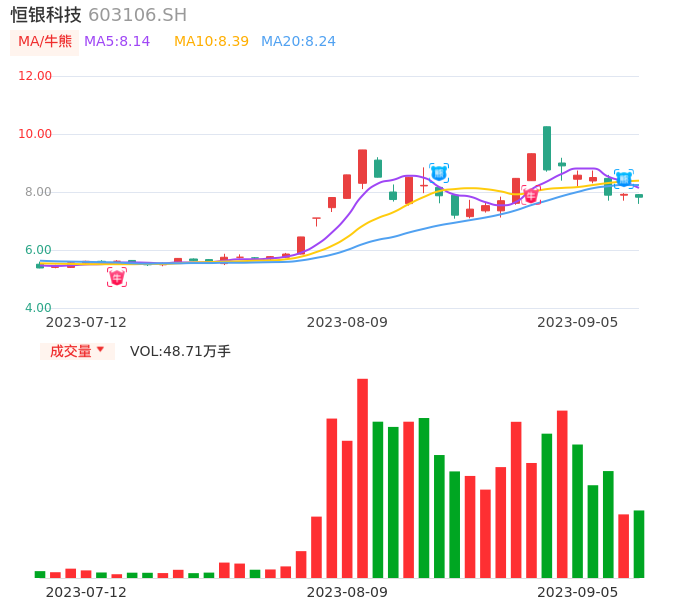
Task: Click 2023-09-05 date under the volume chart
Action: tap(578, 593)
